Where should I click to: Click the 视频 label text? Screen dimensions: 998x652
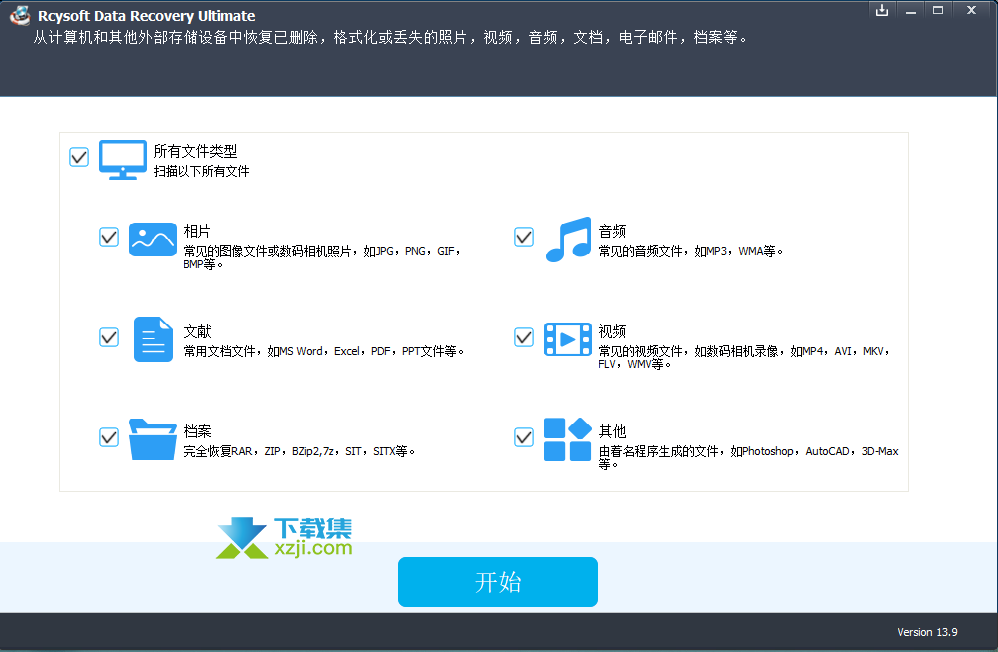[612, 331]
